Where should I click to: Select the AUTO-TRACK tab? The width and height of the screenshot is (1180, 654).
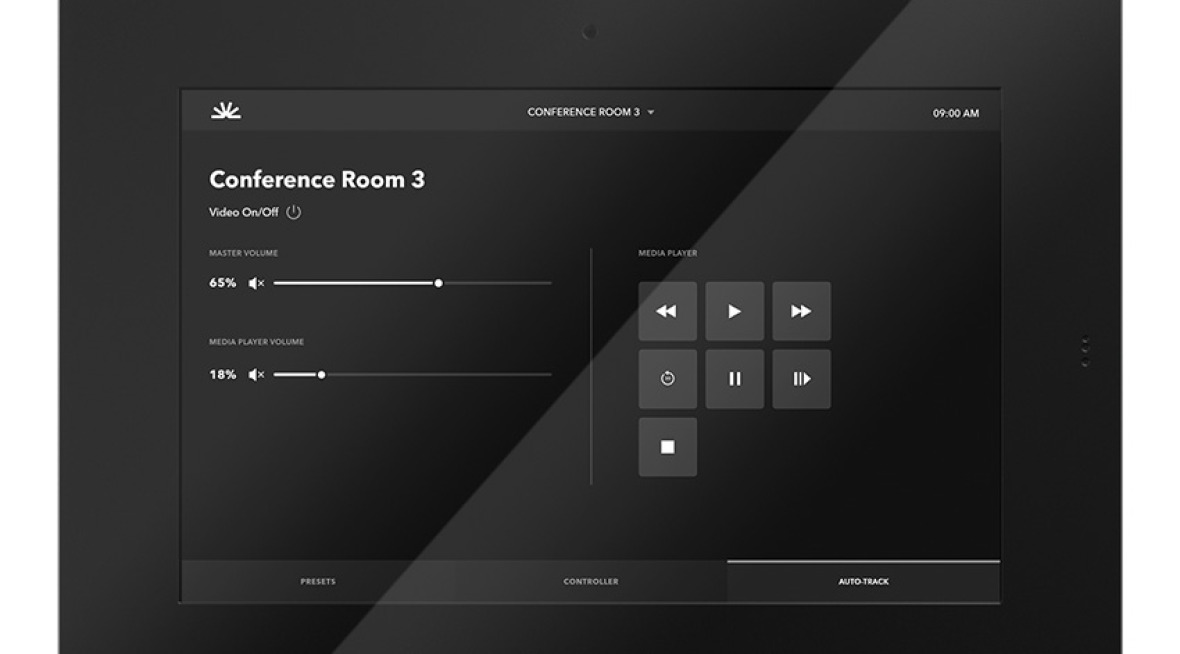(x=864, y=580)
